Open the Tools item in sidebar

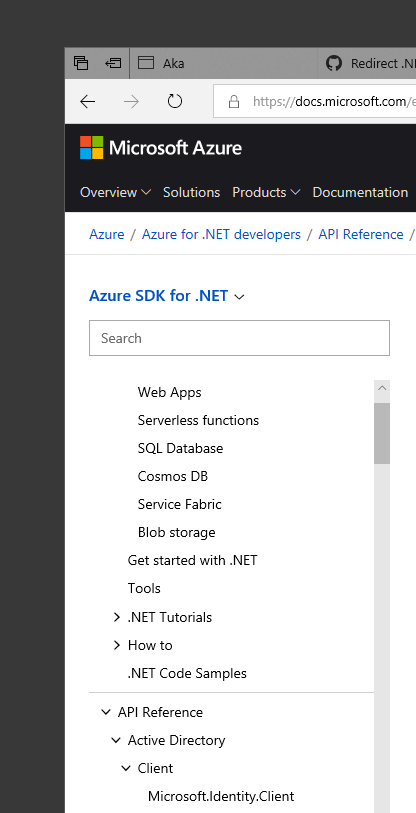[x=144, y=588]
